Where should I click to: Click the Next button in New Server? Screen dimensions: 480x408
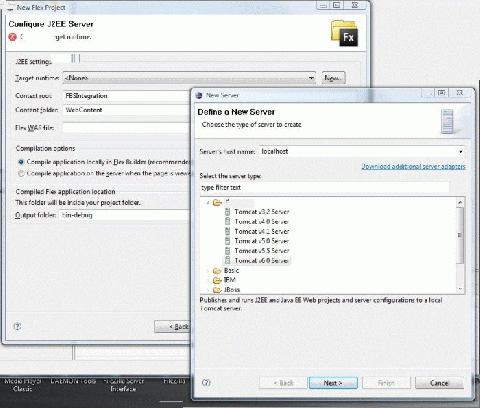[x=333, y=383]
